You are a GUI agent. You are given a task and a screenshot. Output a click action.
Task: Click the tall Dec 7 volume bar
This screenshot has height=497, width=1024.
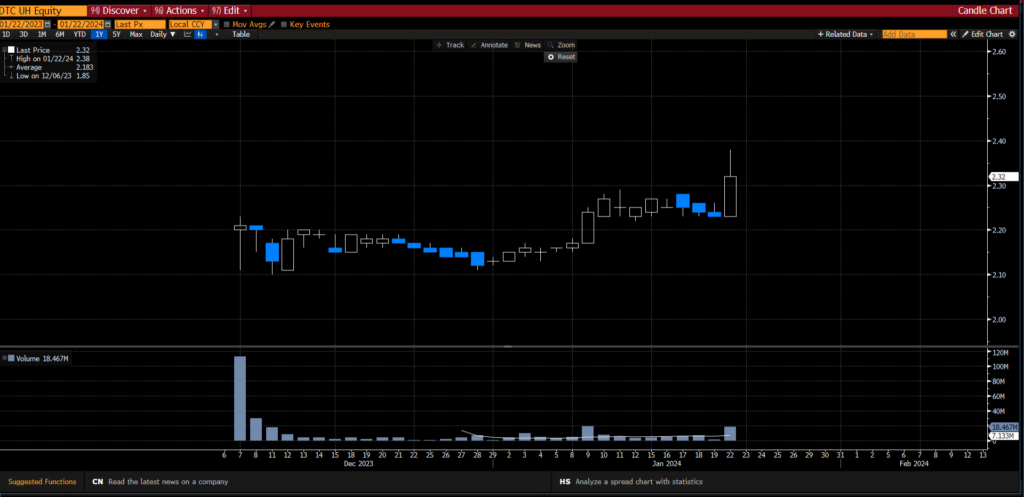point(240,398)
